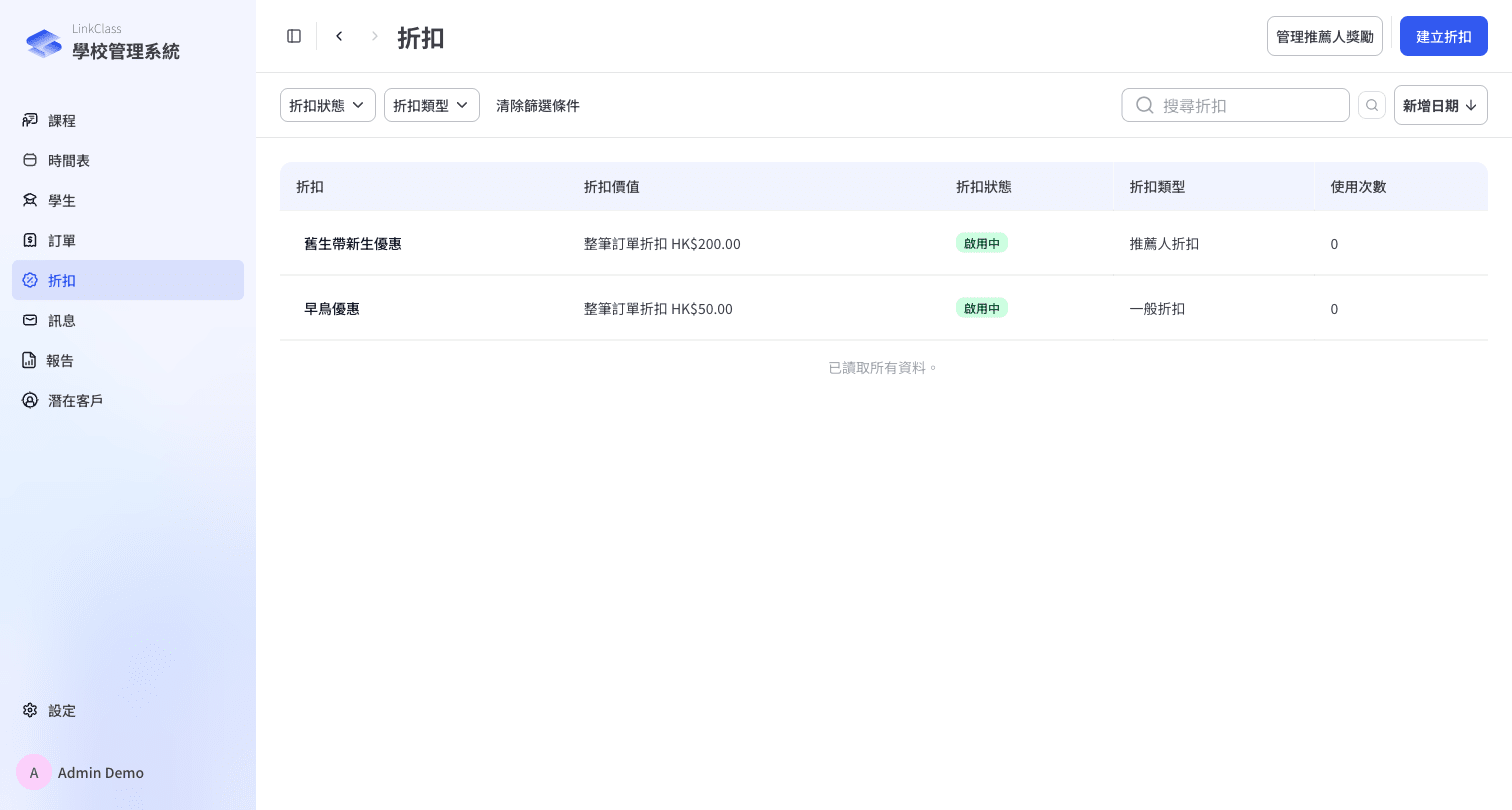Click 清除篩選條件 link
Screen dimensions: 1512x810
(538, 105)
